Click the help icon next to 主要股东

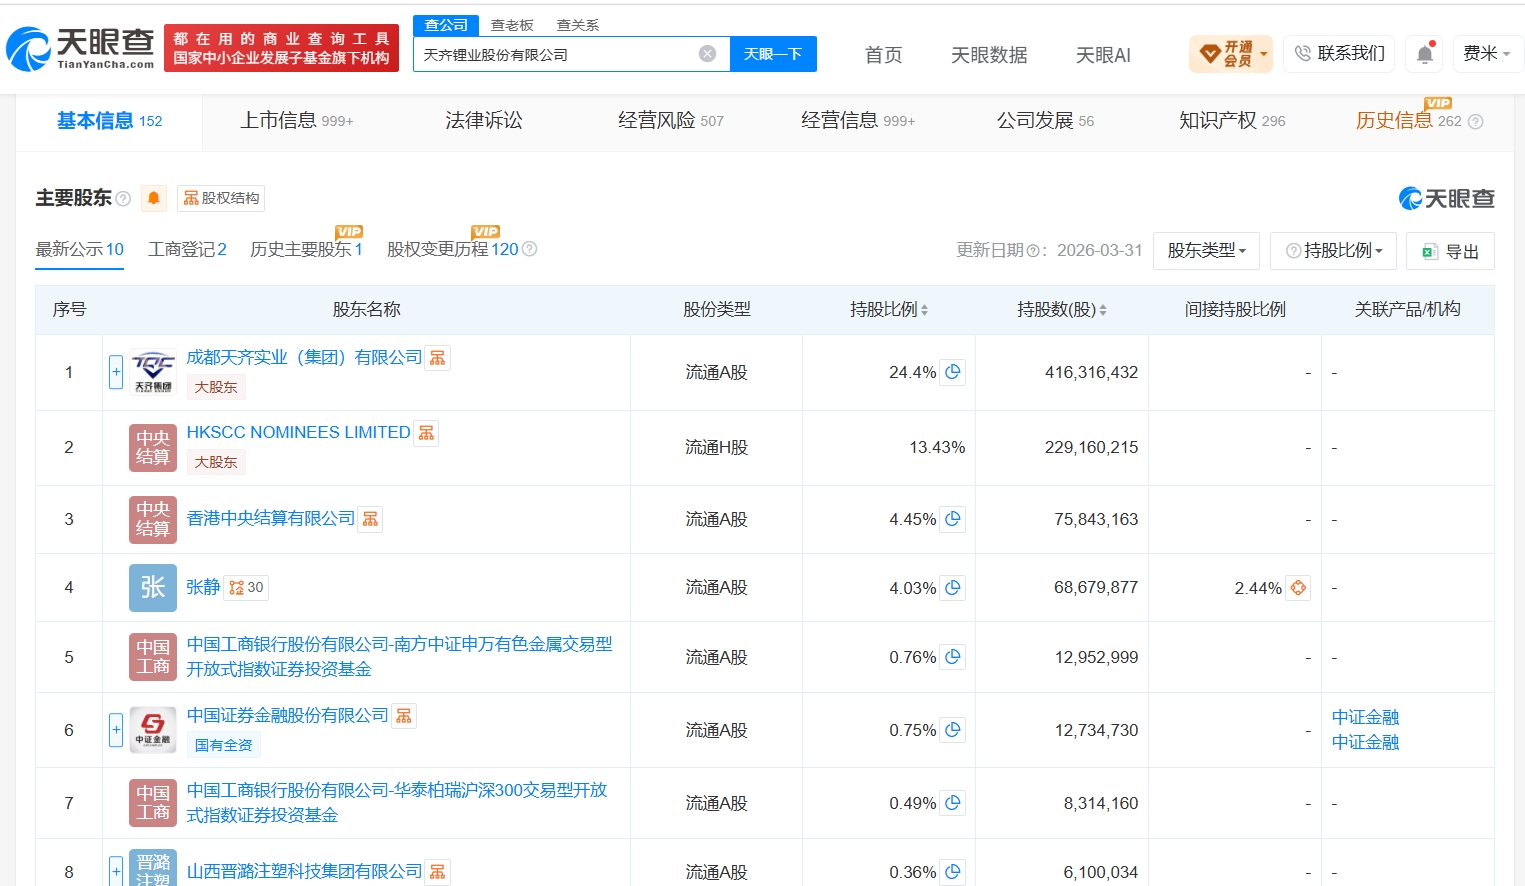(x=123, y=199)
